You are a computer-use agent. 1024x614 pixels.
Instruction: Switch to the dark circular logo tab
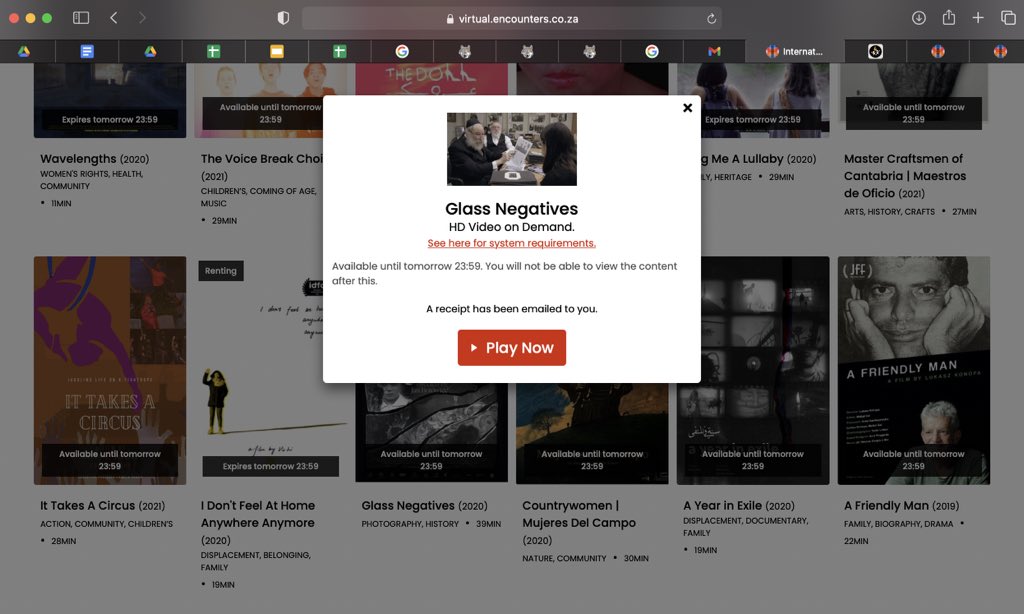tap(875, 51)
